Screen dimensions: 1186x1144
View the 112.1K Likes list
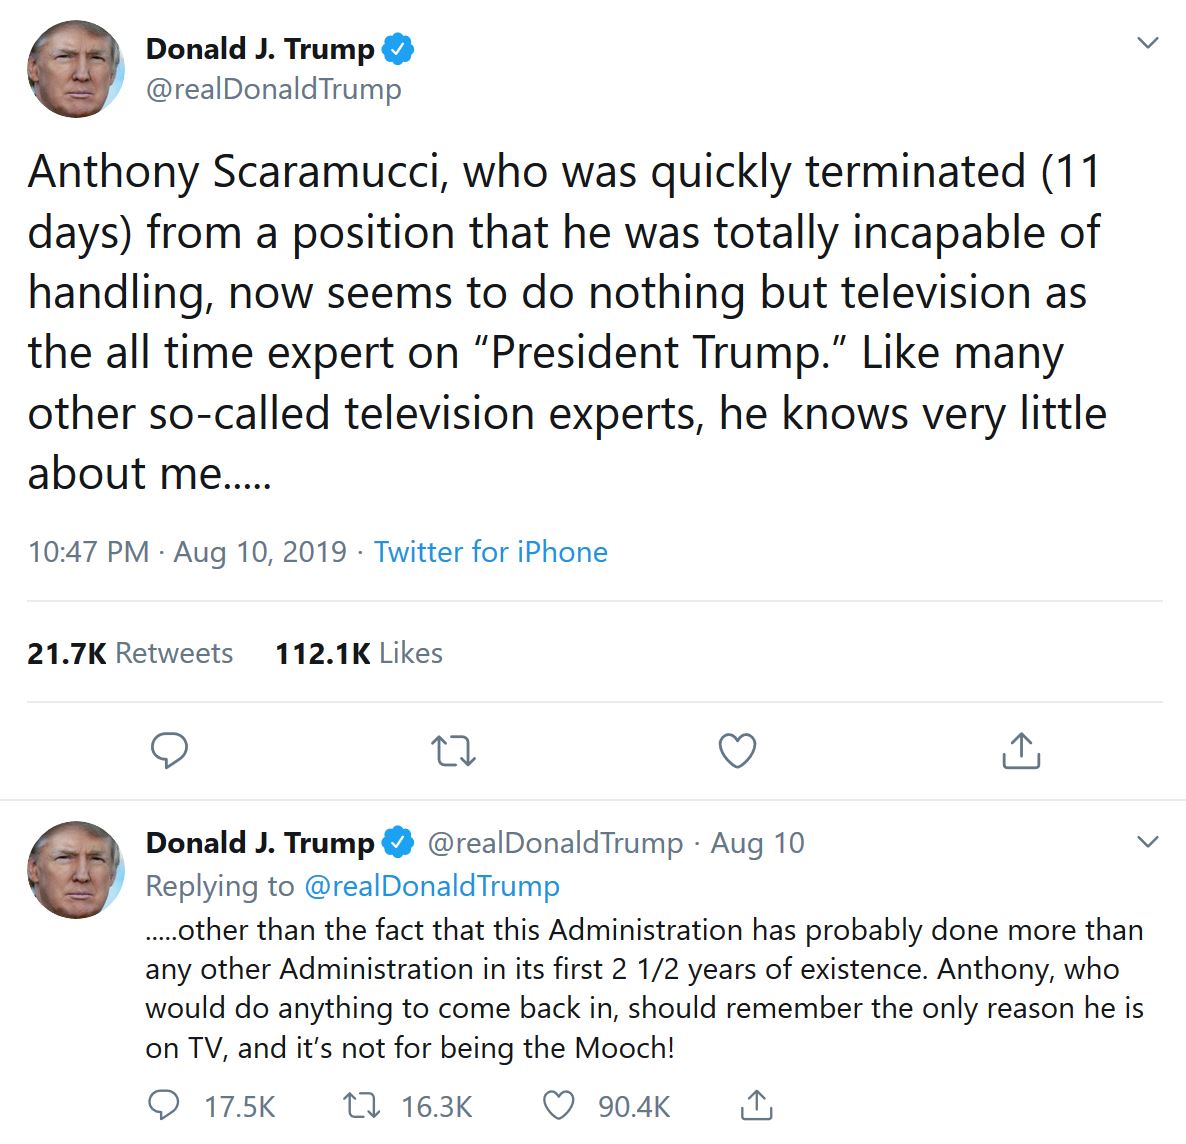click(x=359, y=653)
